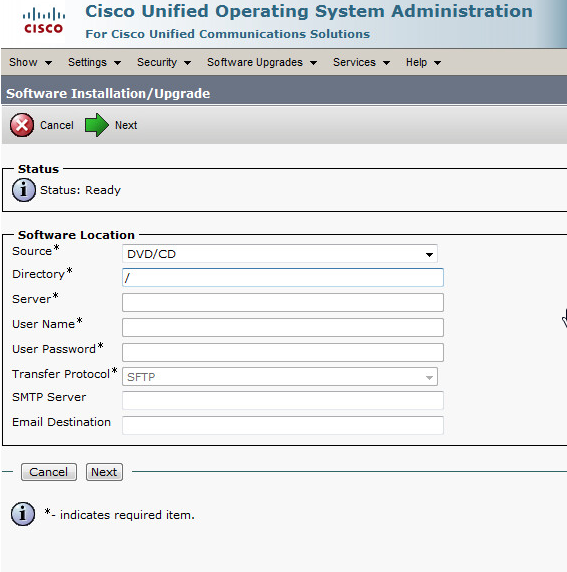The image size is (567, 572).
Task: Open the Show menu
Action: (x=30, y=62)
